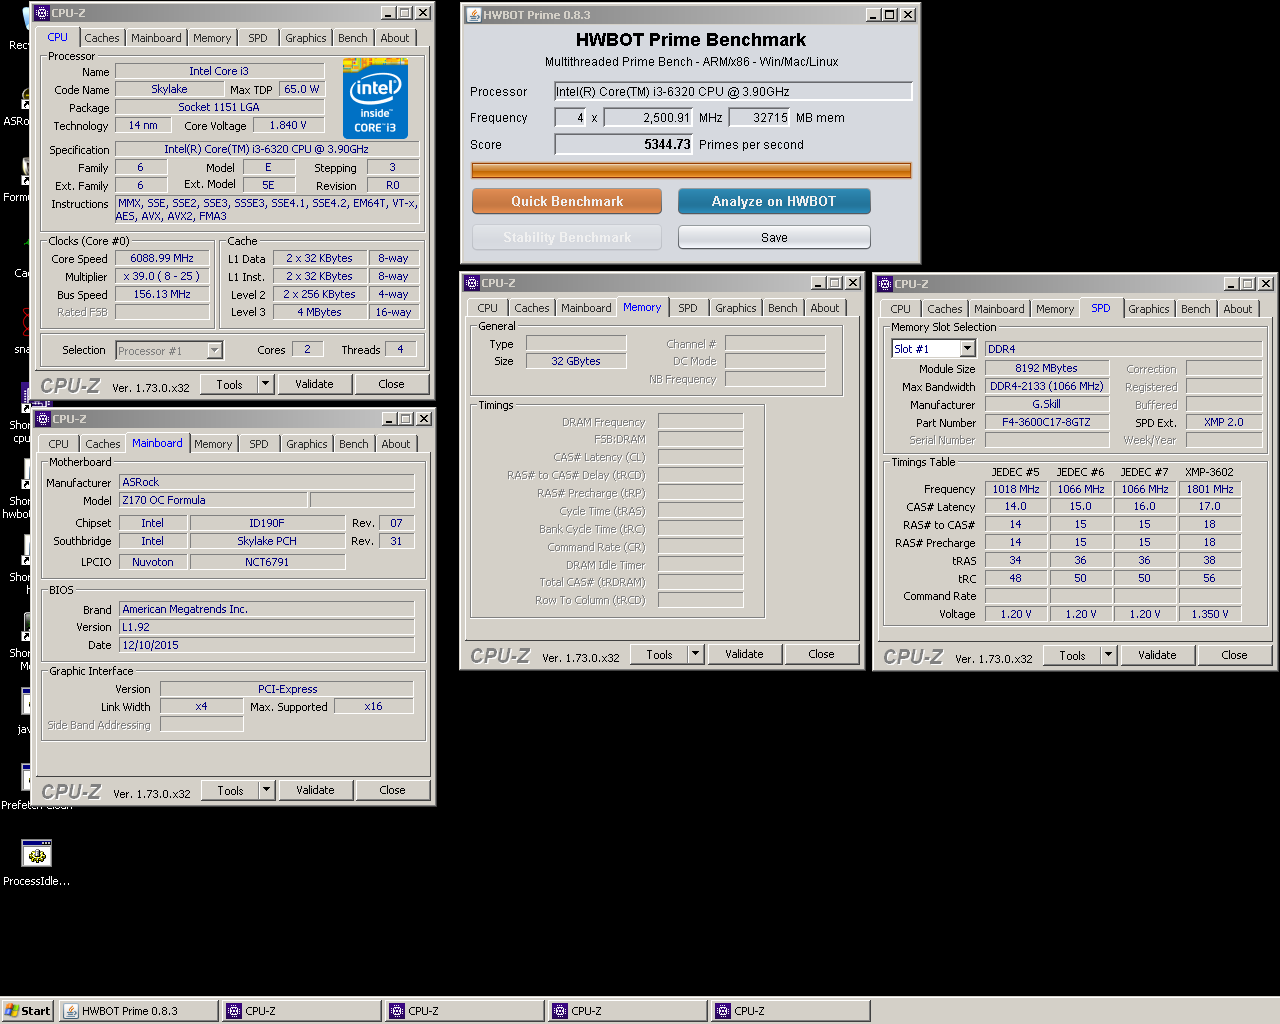Image resolution: width=1280 pixels, height=1024 pixels.
Task: Click Bus Speed value 156.13 MHz
Action: [162, 294]
